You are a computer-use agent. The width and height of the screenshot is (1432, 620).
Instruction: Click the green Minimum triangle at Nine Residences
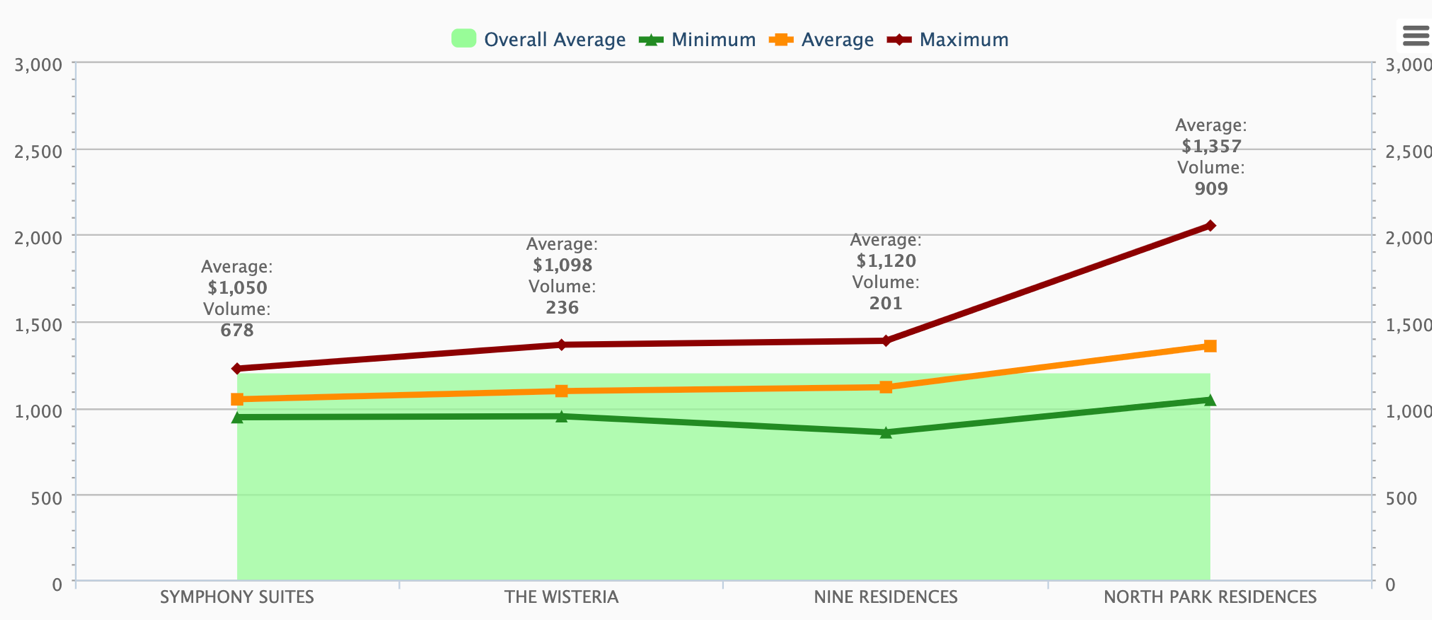pos(886,432)
